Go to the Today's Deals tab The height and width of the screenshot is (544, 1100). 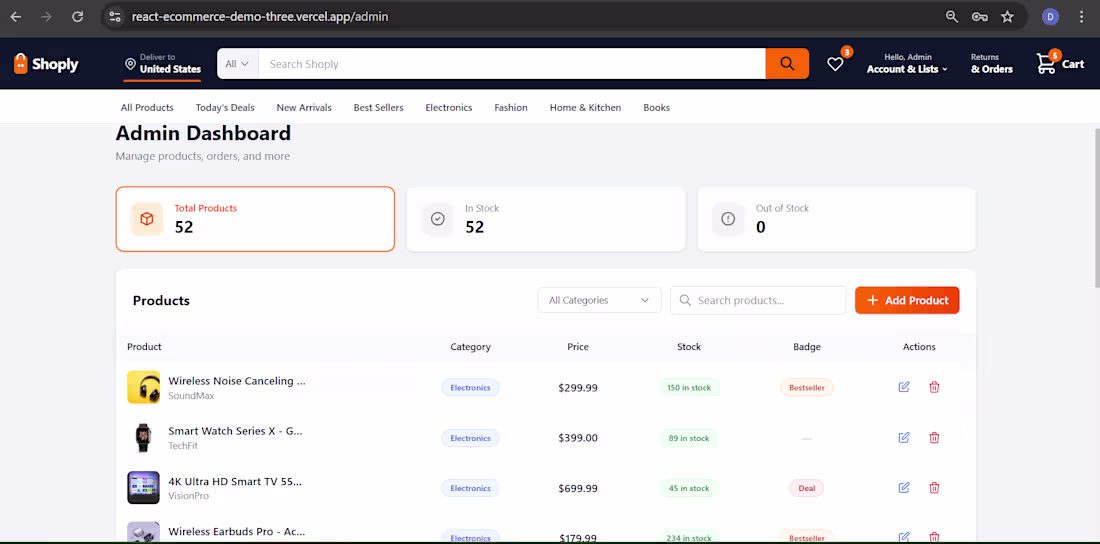(225, 107)
